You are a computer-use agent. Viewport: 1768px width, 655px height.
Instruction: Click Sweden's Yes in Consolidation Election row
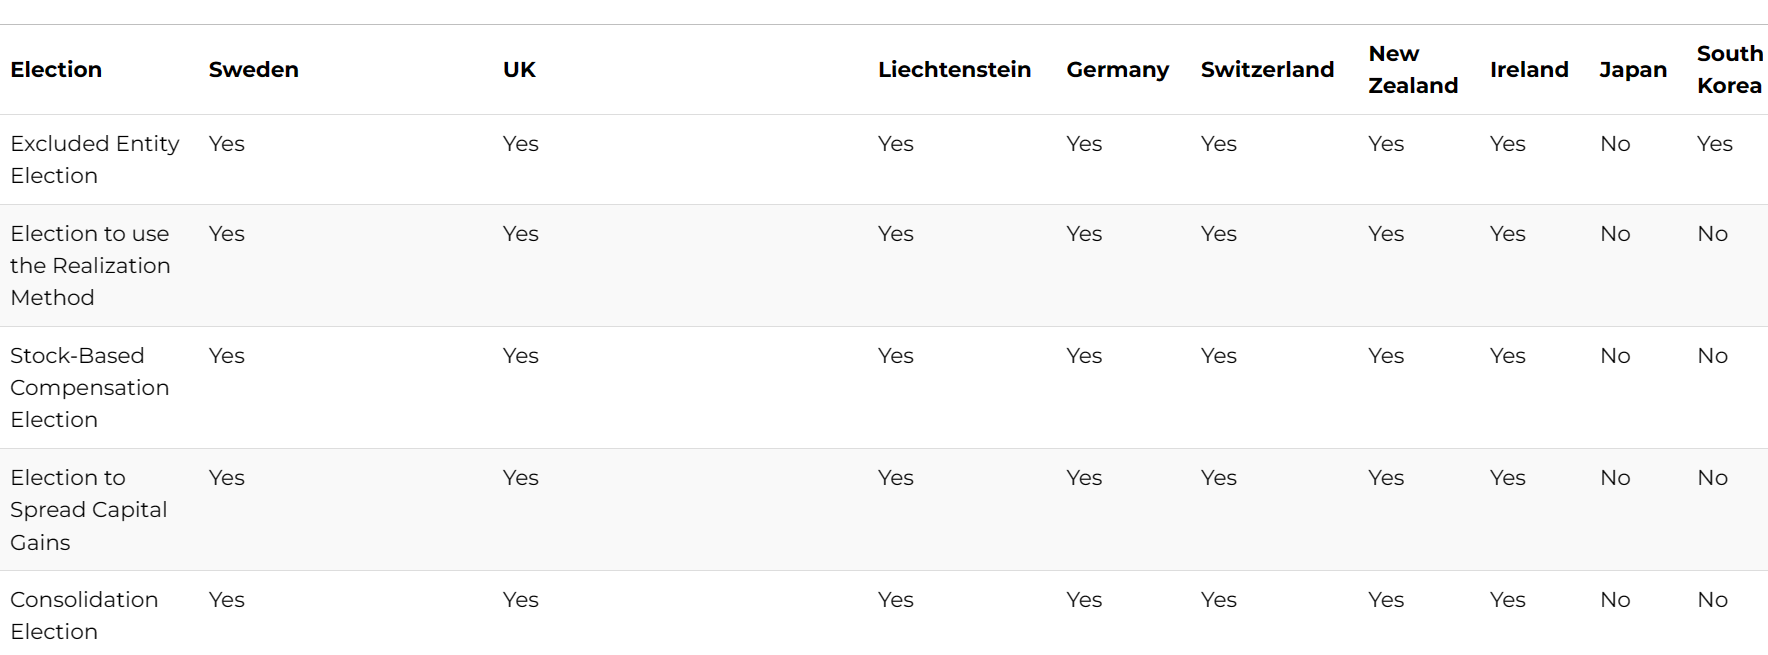pos(227,600)
